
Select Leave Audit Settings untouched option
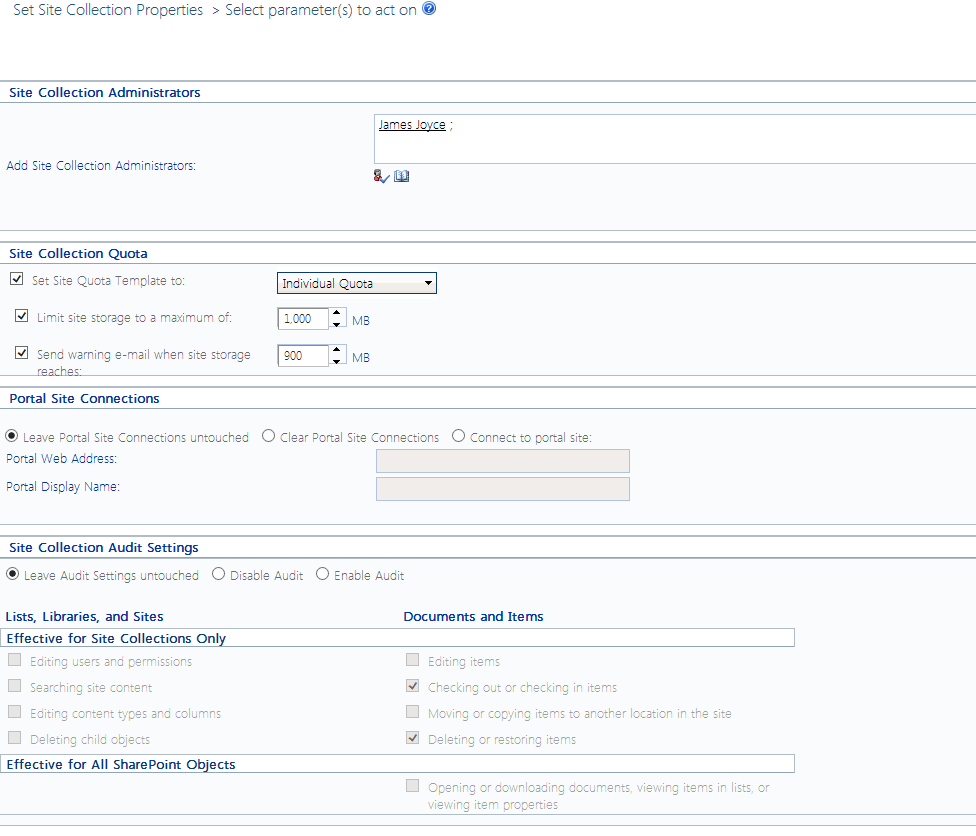pos(12,574)
